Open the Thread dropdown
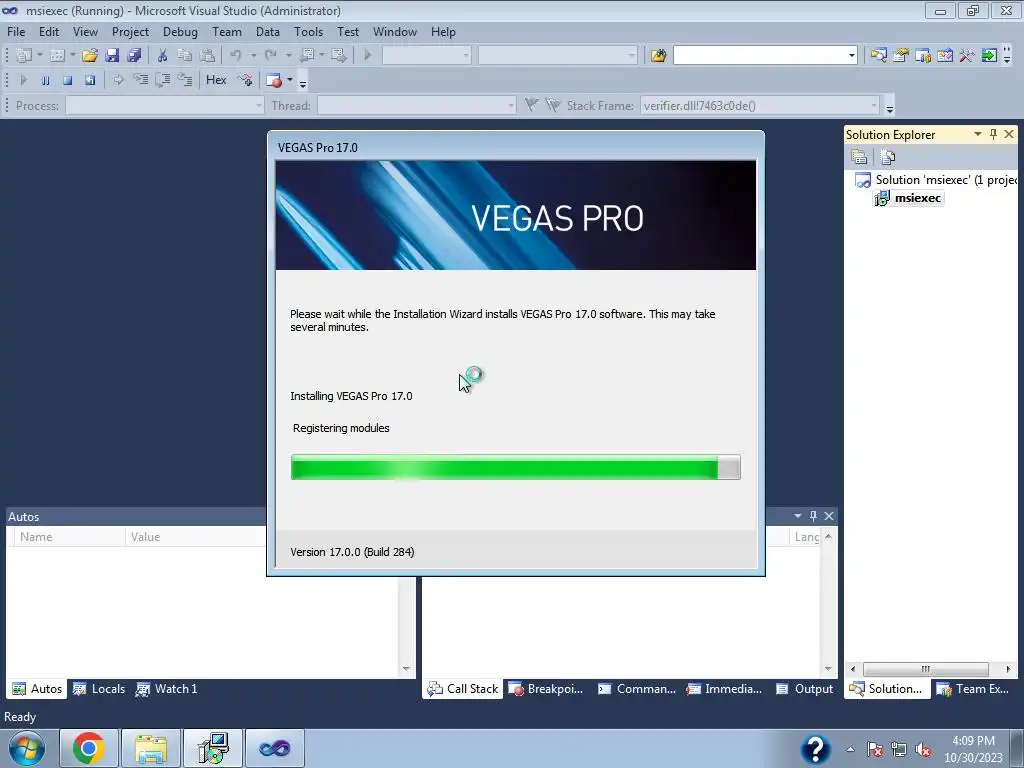The width and height of the screenshot is (1024, 768). pyautogui.click(x=511, y=106)
